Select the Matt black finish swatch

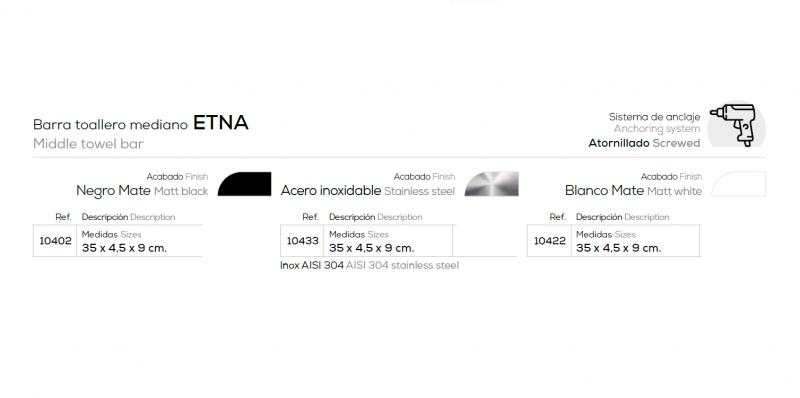tap(244, 184)
